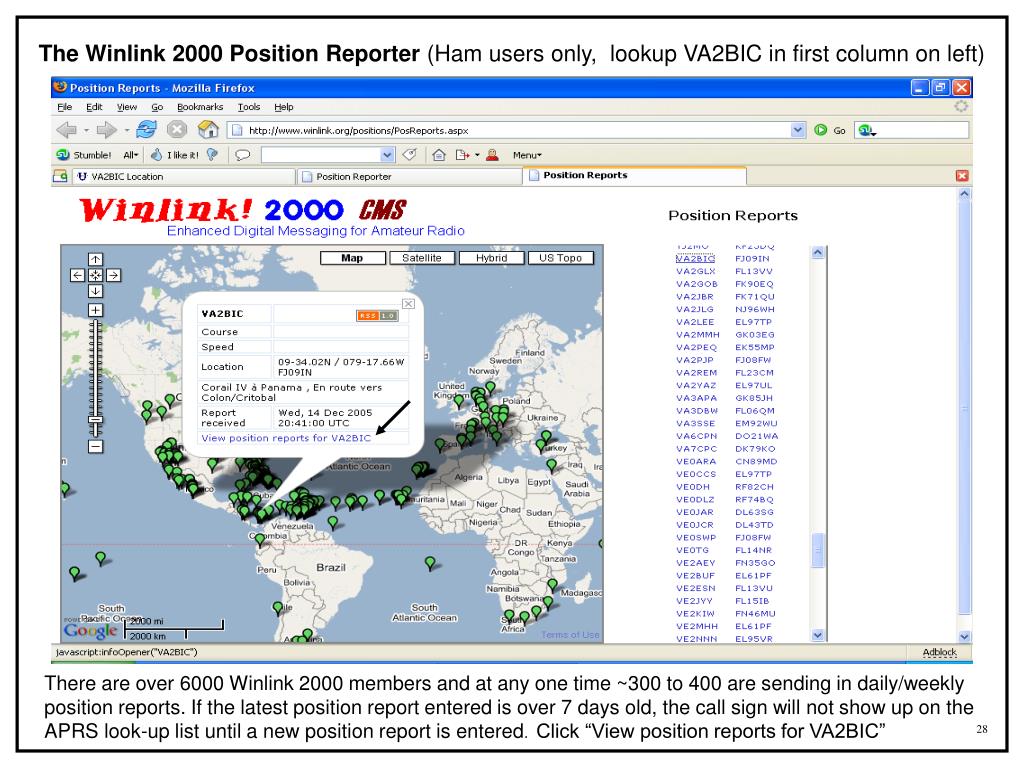Switch to the VA2BIC Location tab
Screen dimensions: 1024x768
pos(184,176)
